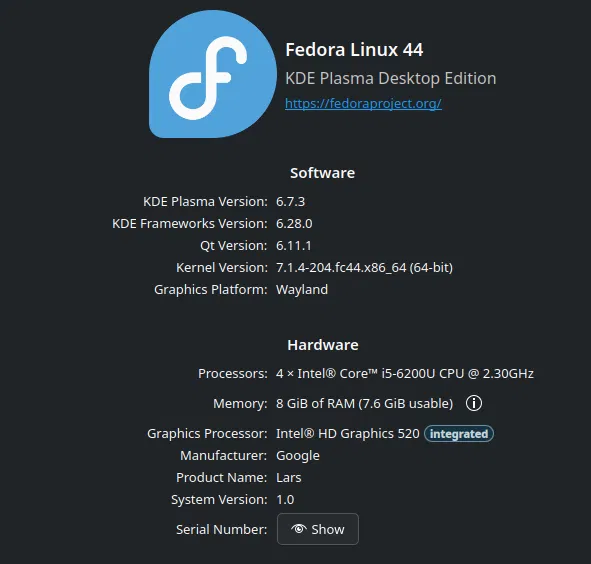Select KDE Plasma version value 6.7.3

click(290, 202)
